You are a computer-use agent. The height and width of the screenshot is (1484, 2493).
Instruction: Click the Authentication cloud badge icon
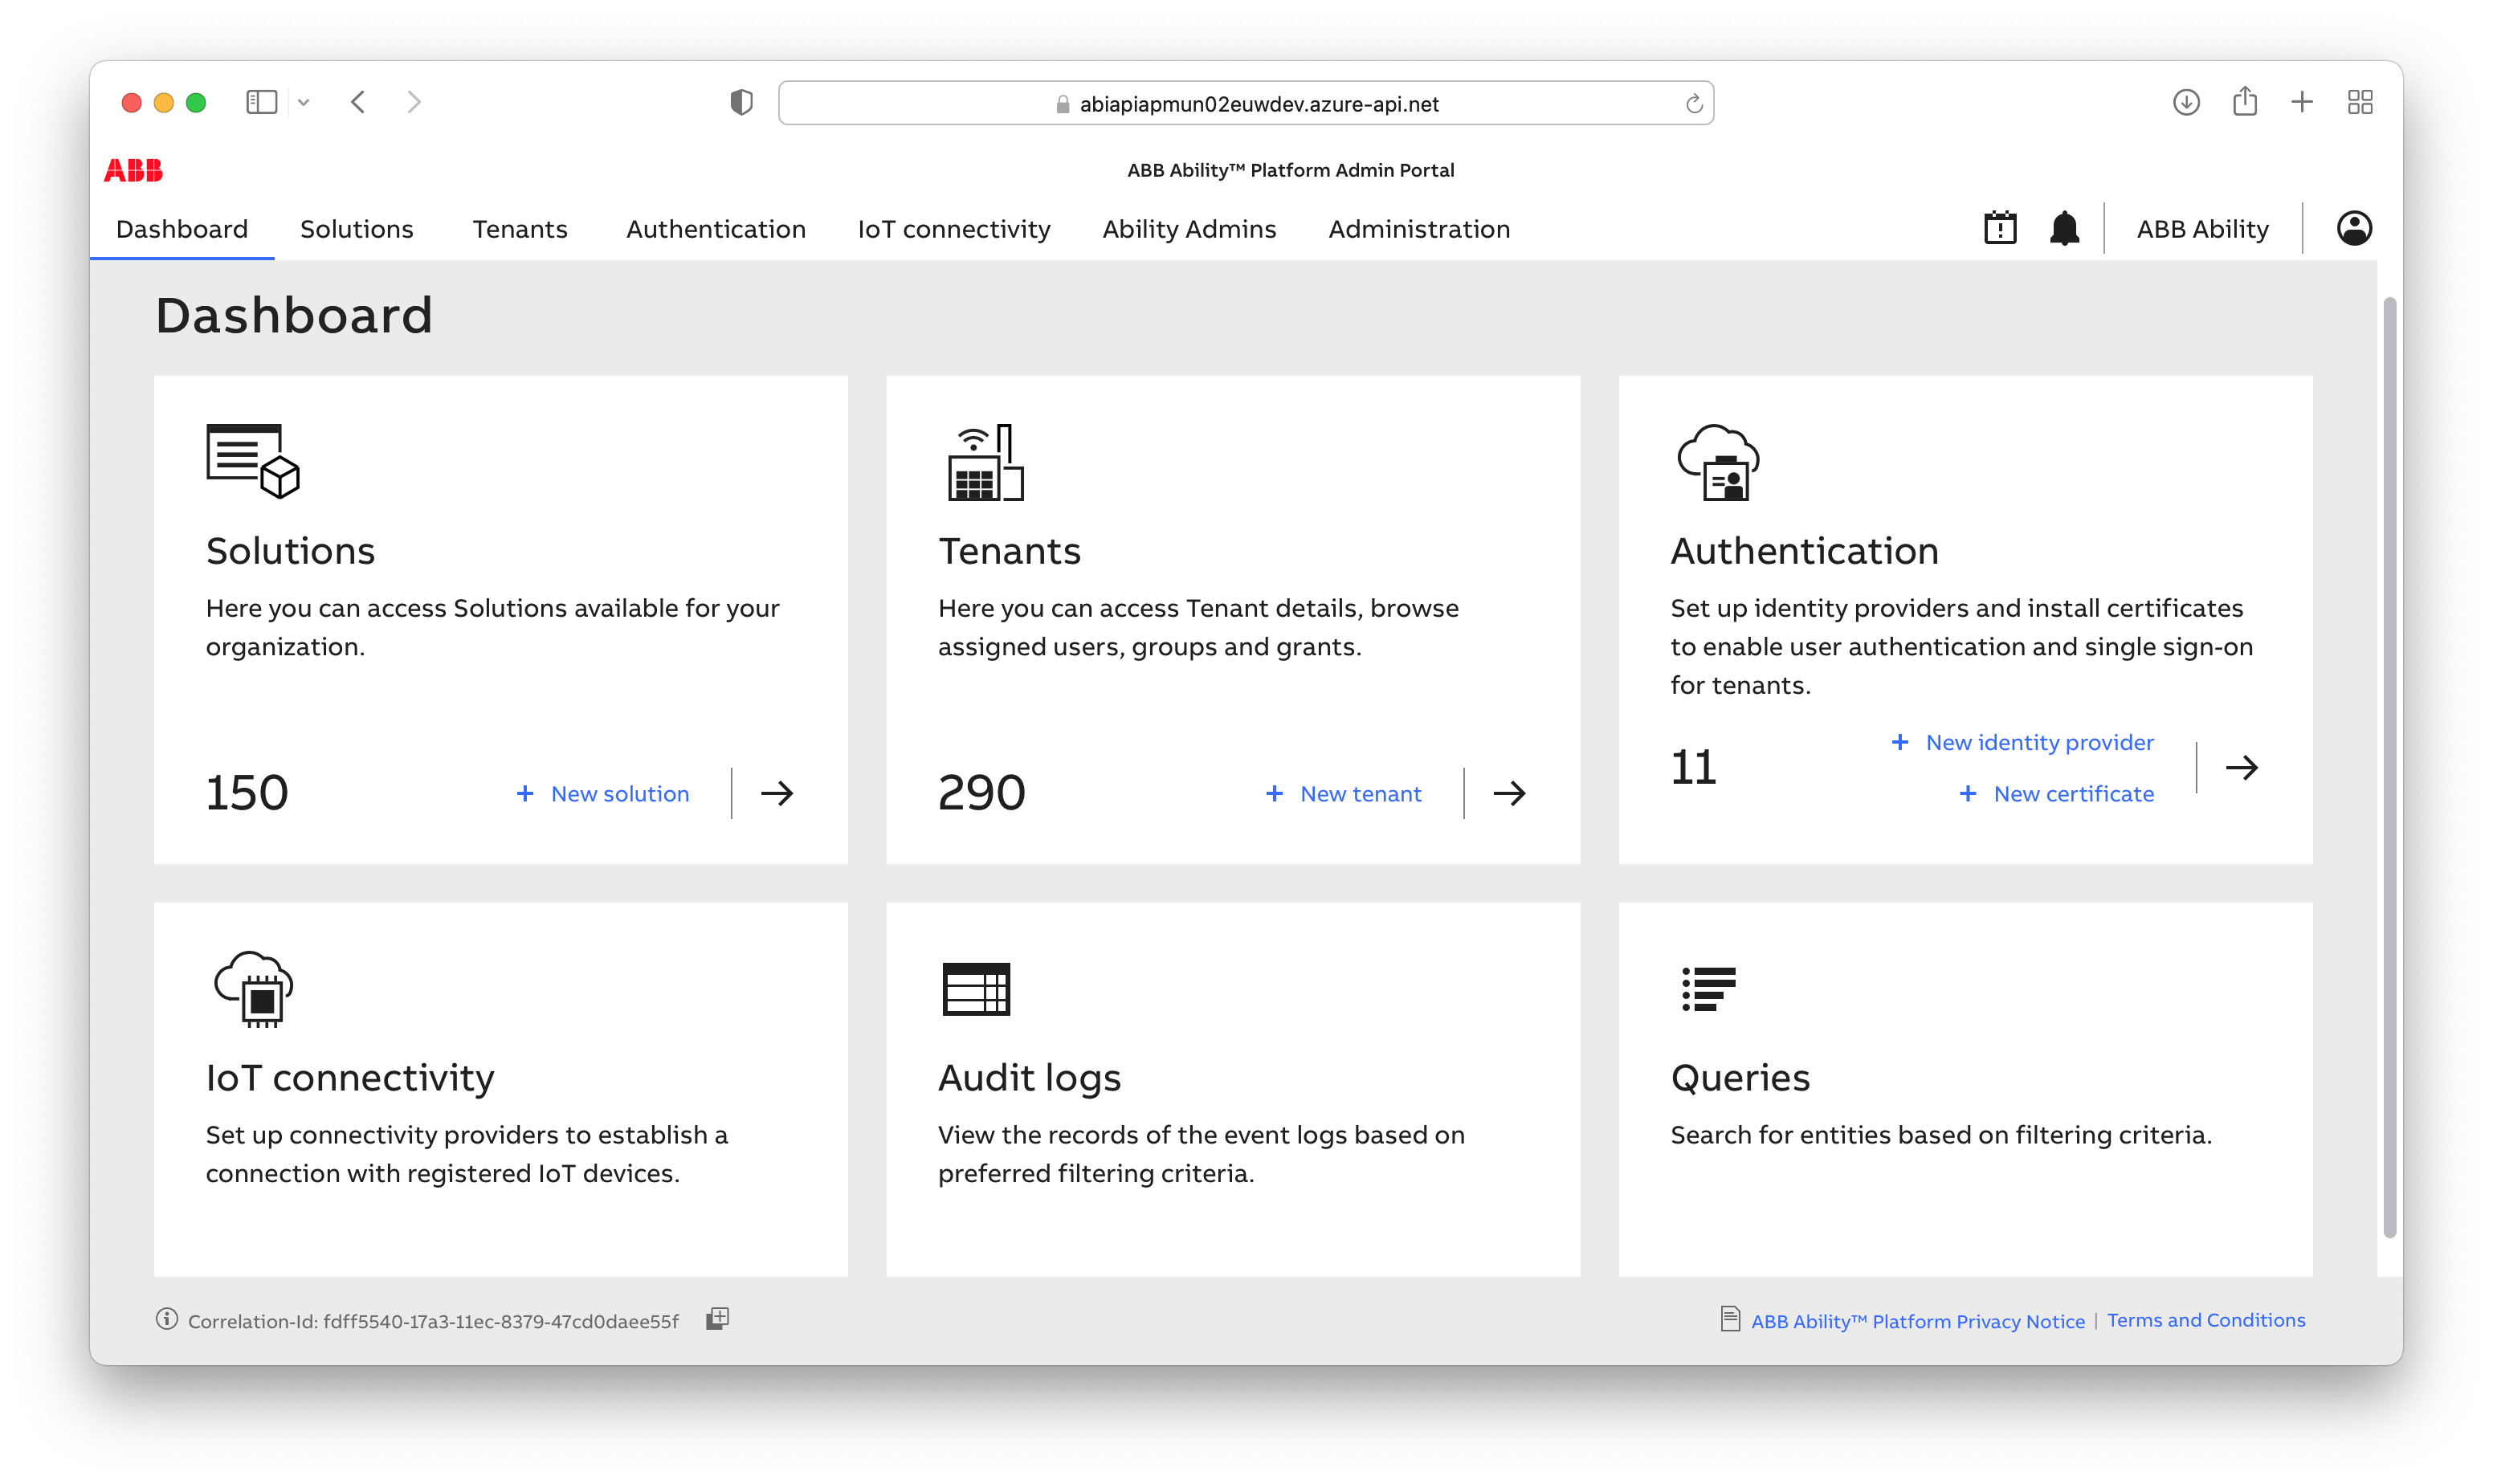[x=1717, y=462]
